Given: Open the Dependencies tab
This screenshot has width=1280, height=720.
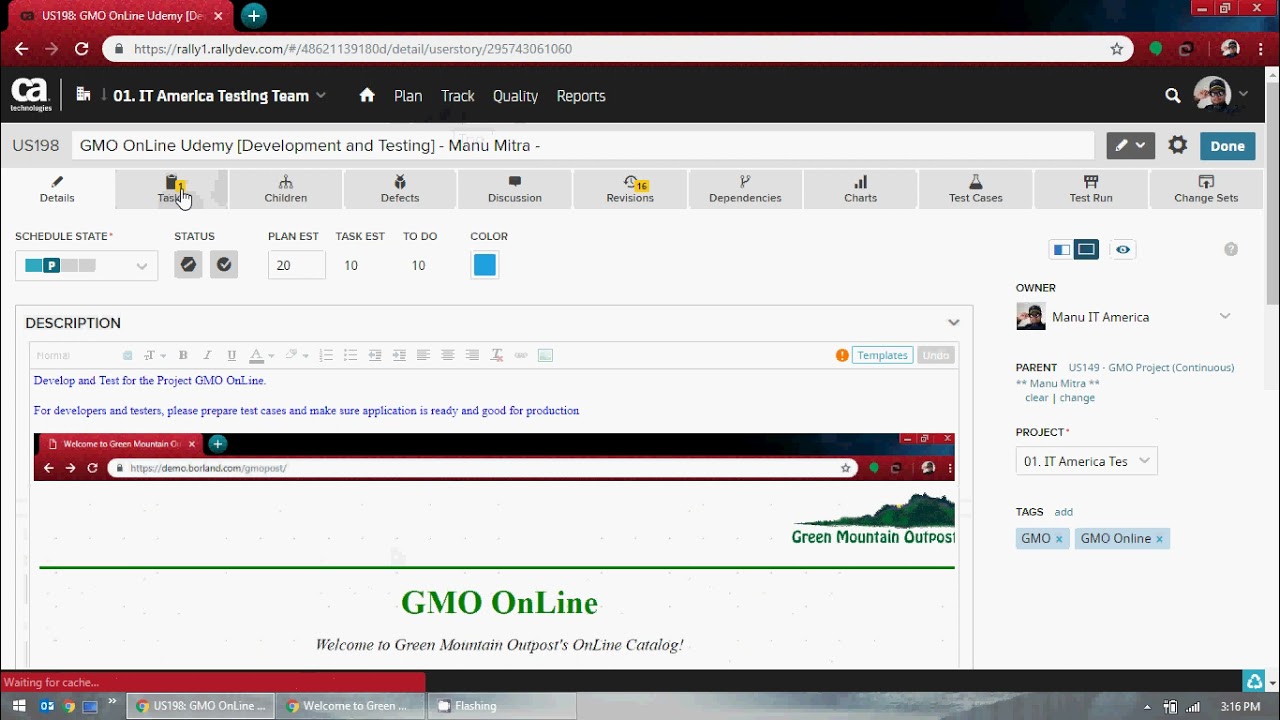Looking at the screenshot, I should (745, 189).
